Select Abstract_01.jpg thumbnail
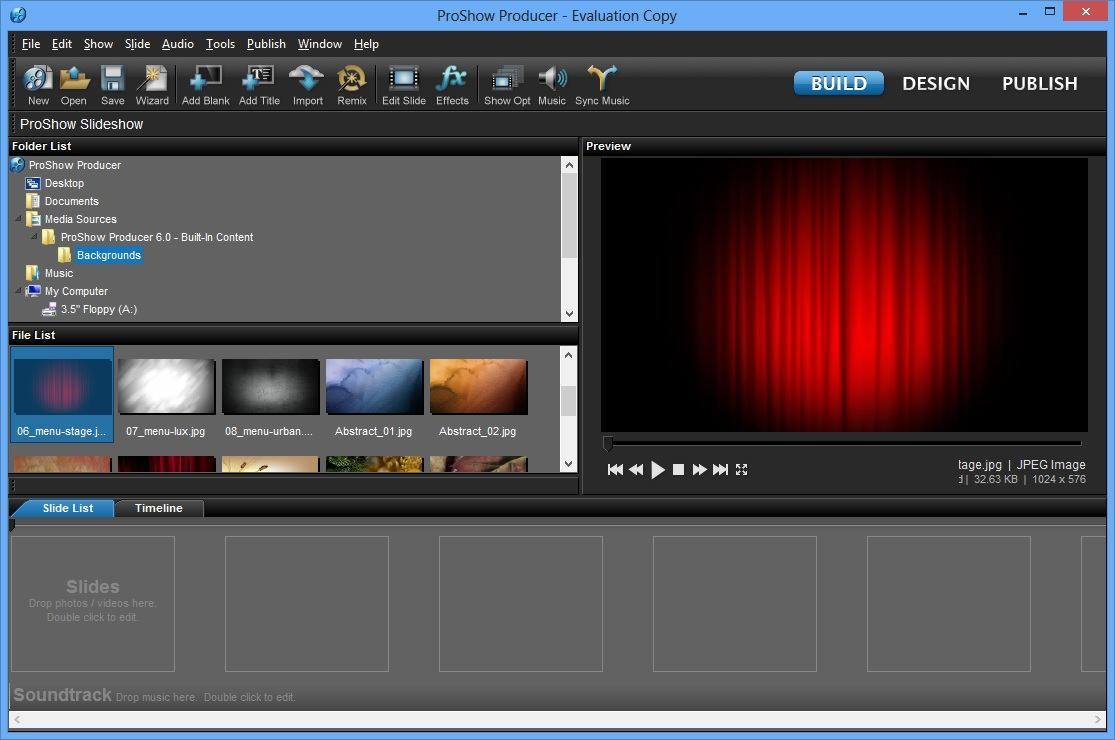Image resolution: width=1115 pixels, height=740 pixels. coord(374,395)
